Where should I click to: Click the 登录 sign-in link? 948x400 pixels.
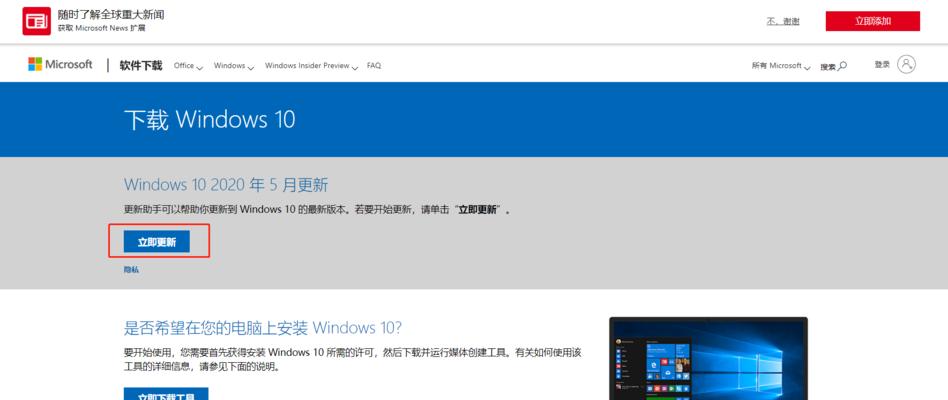(881, 64)
